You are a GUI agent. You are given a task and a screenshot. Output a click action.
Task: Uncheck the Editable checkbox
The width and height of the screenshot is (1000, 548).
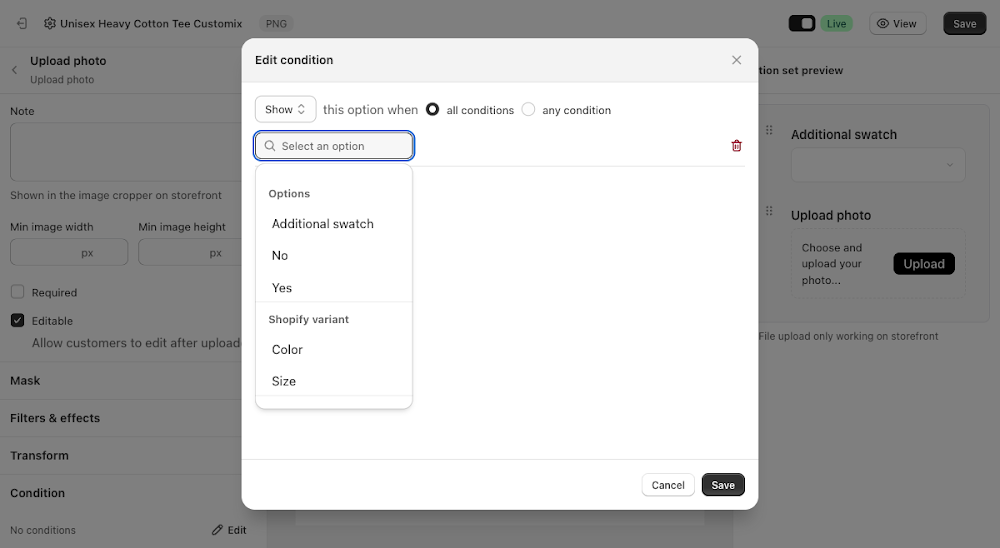click(x=18, y=320)
